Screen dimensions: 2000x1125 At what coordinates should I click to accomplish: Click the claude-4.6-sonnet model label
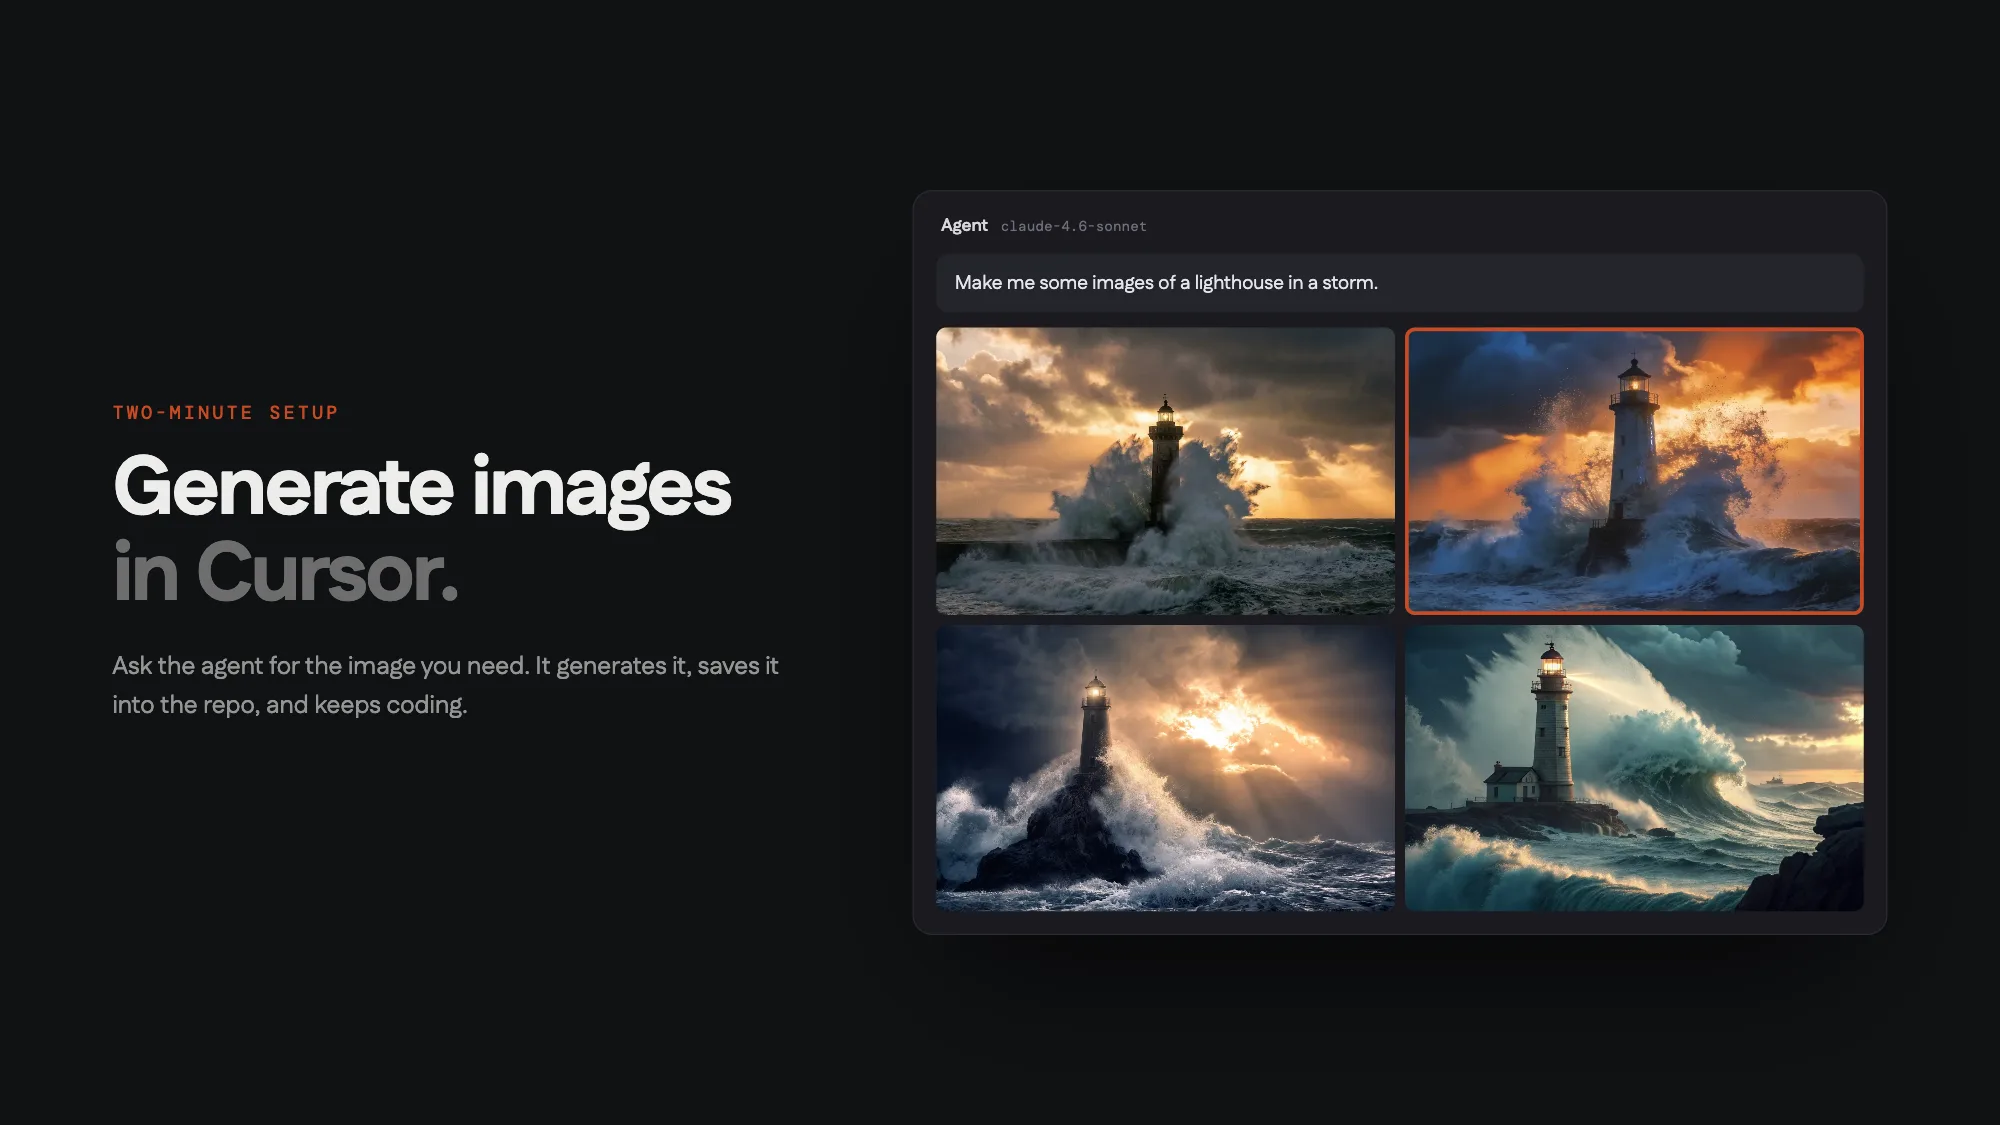(x=1073, y=227)
